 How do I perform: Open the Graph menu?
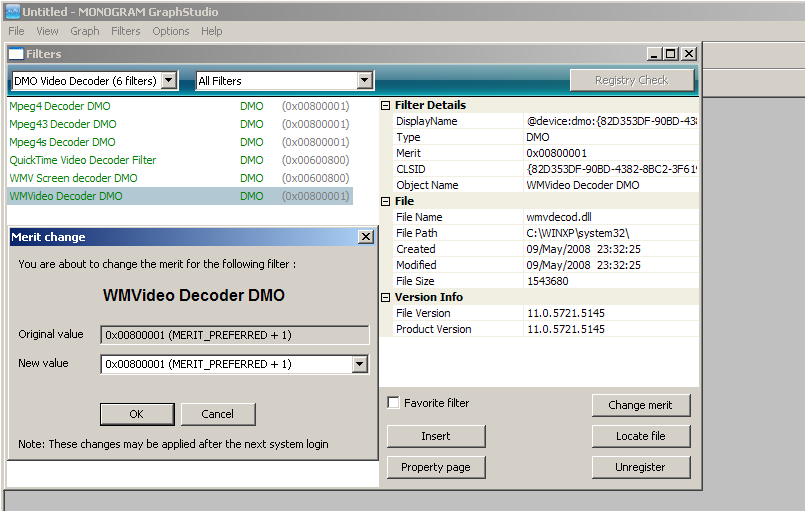(85, 31)
